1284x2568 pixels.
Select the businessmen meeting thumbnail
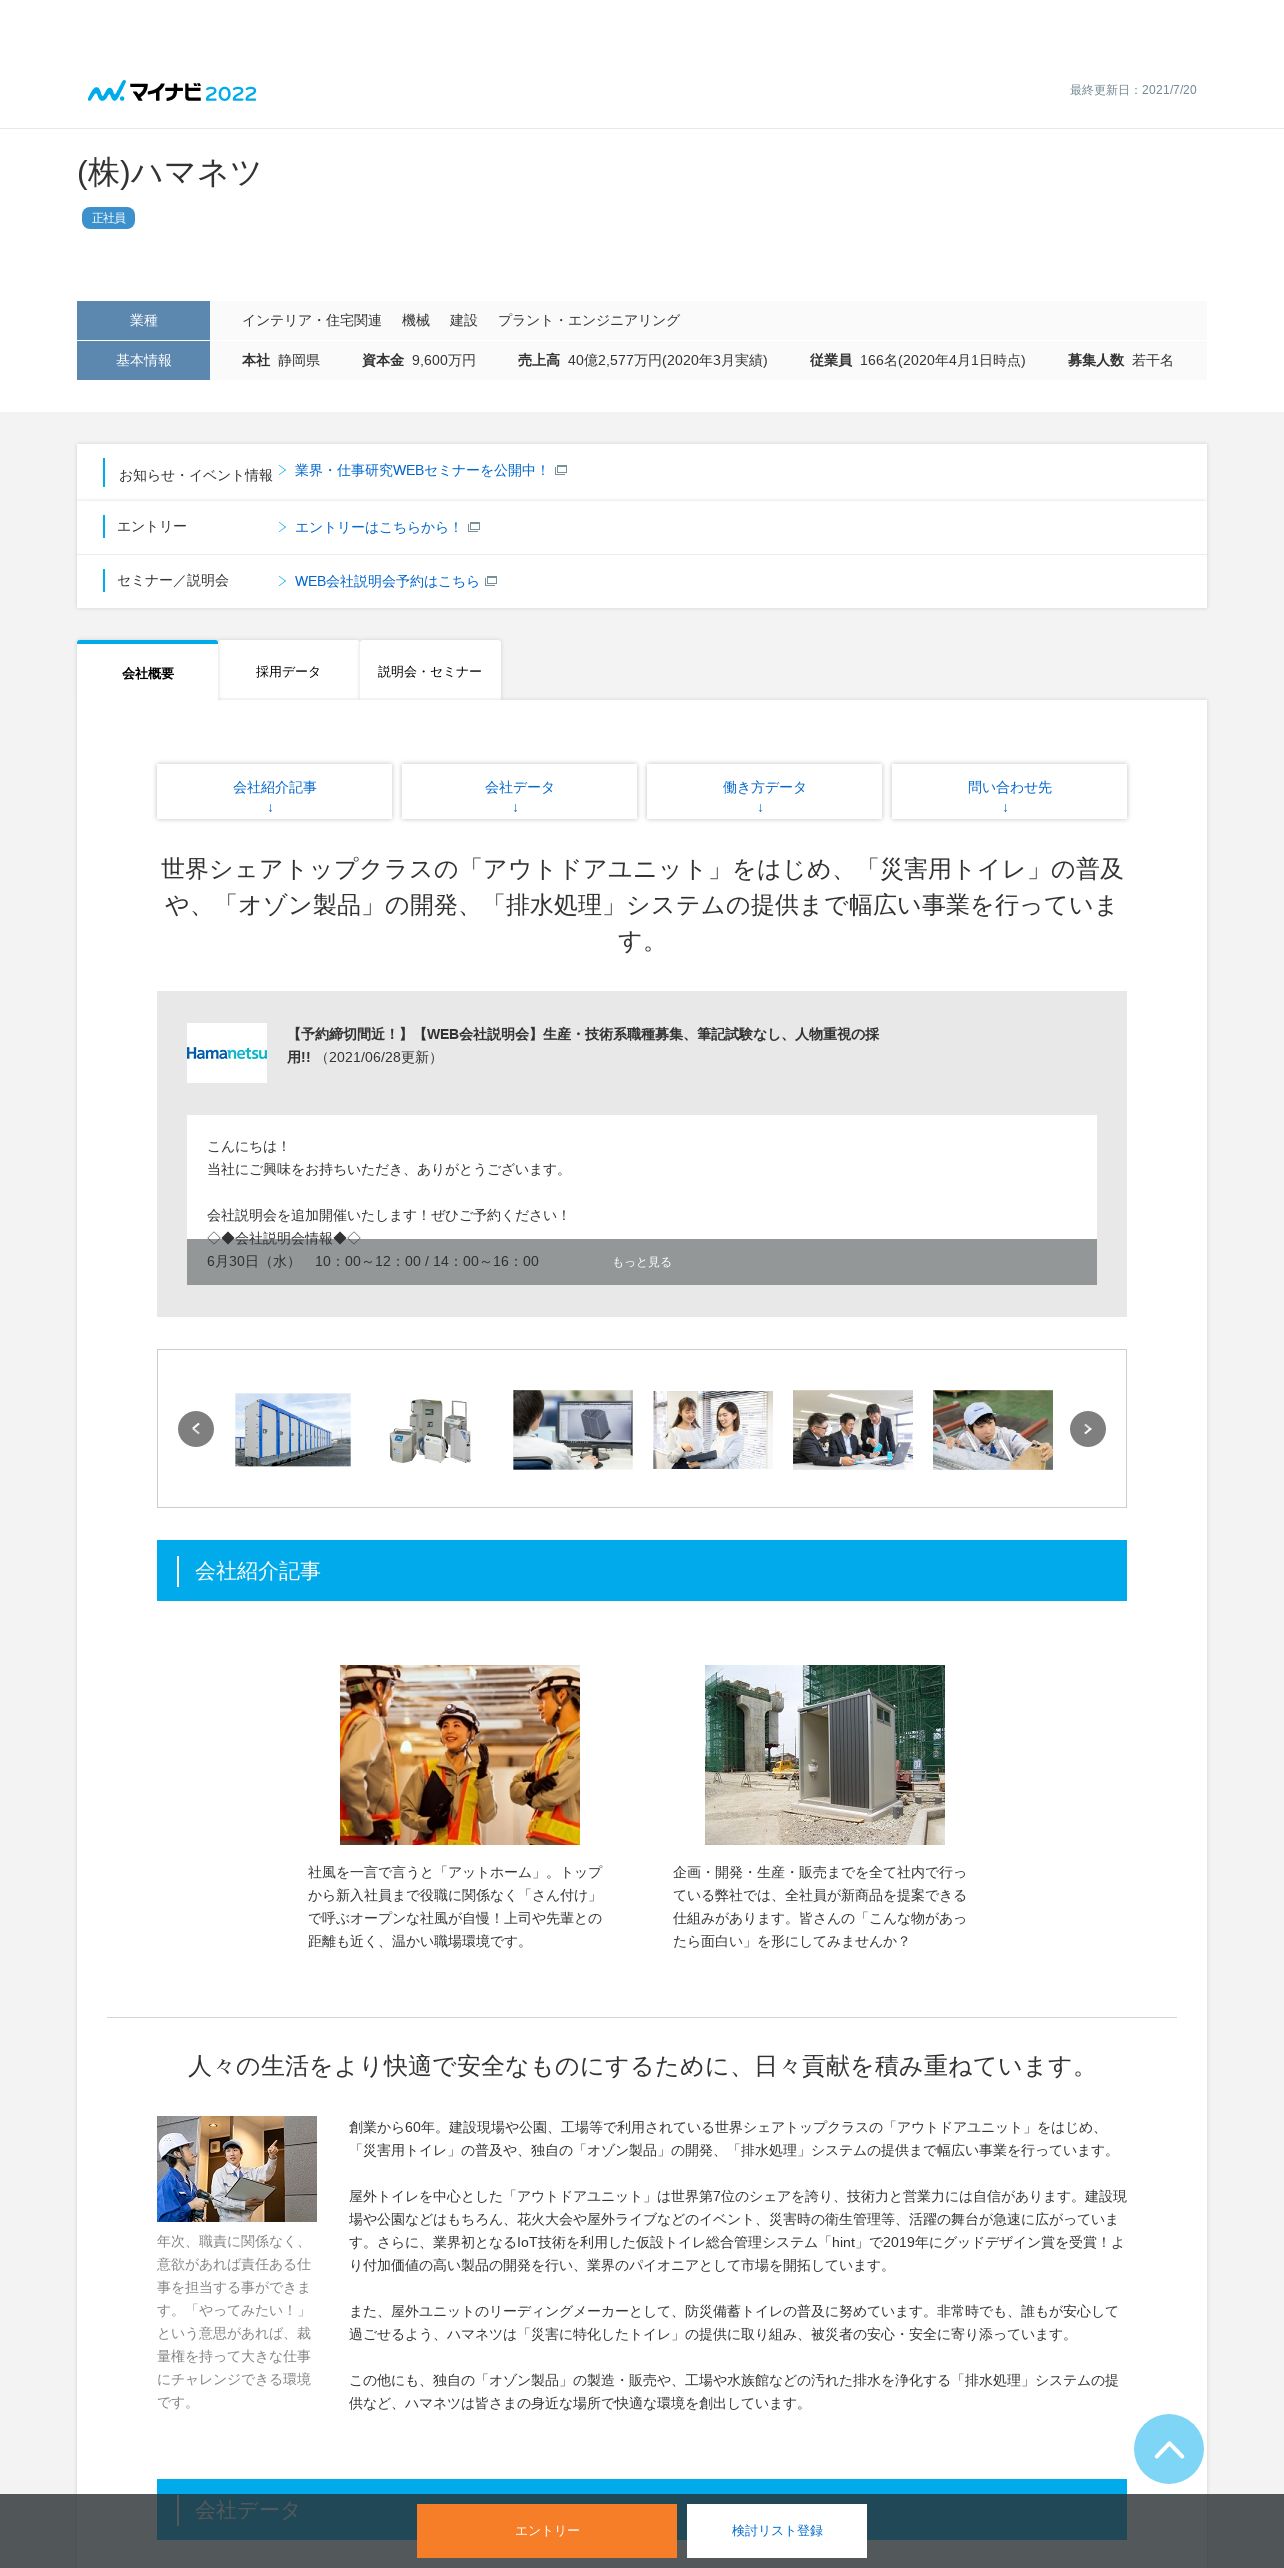pos(853,1429)
